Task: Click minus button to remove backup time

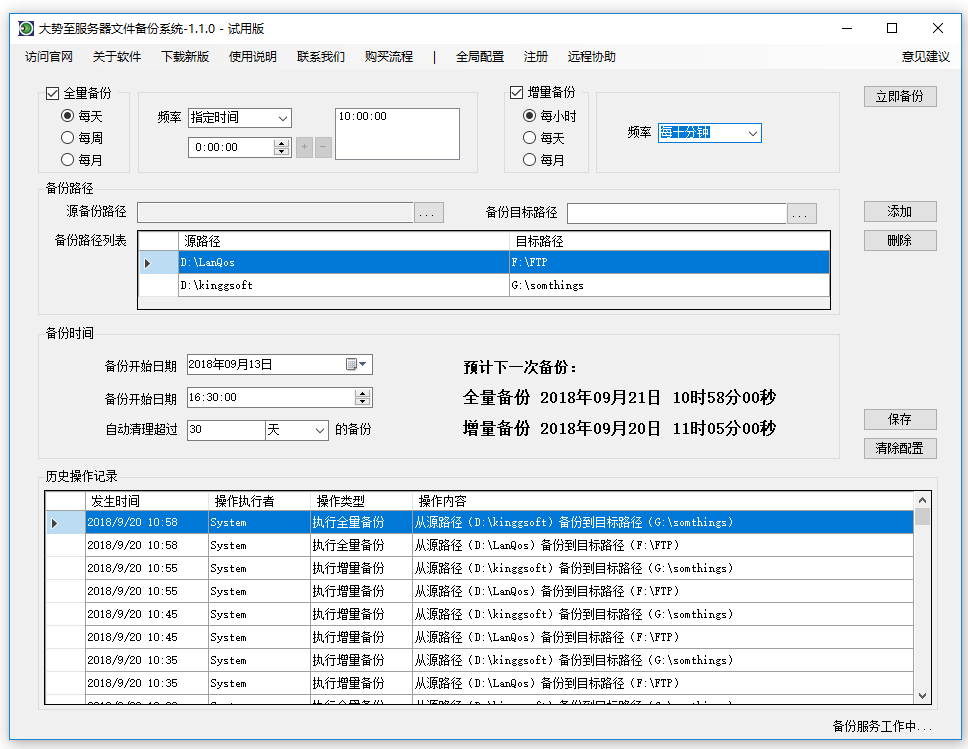Action: (x=323, y=147)
